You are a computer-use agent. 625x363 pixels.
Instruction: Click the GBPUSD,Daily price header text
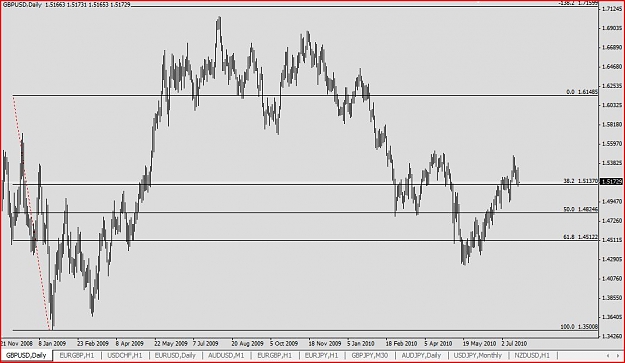coord(66,5)
